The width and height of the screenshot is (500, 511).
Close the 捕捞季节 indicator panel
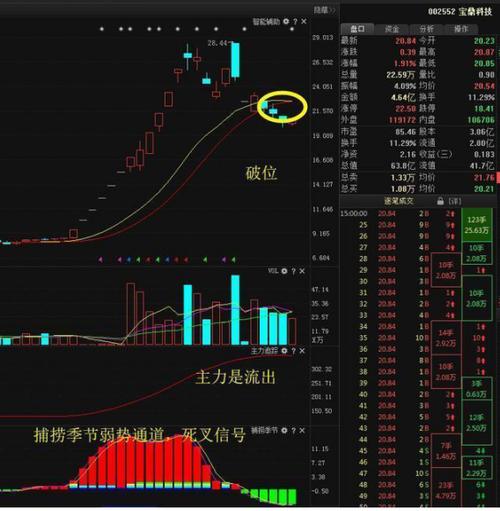pos(302,431)
